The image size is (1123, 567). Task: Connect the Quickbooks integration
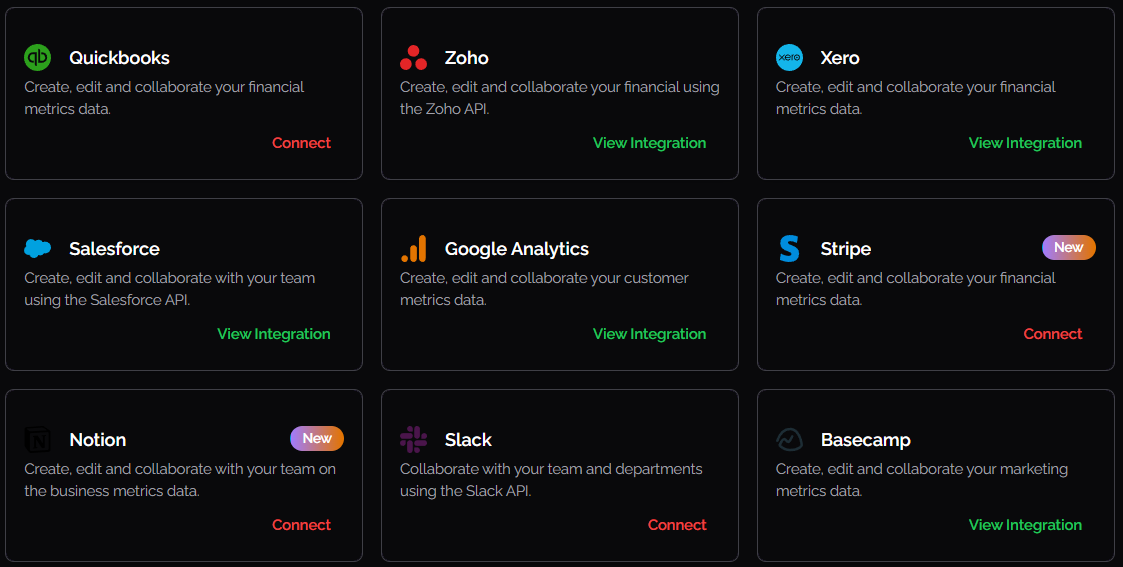click(301, 143)
